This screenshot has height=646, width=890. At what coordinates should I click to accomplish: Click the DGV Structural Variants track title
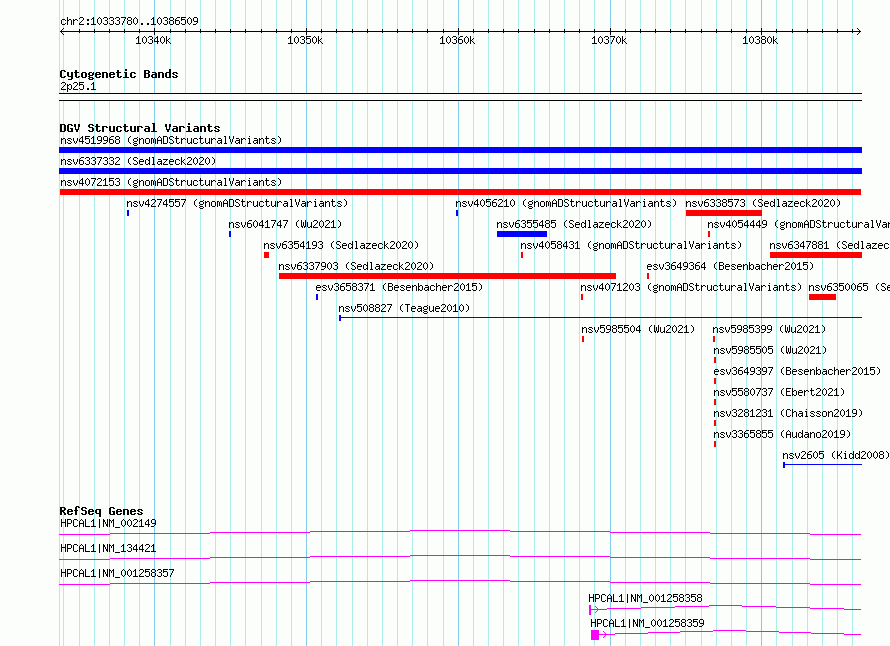point(140,128)
